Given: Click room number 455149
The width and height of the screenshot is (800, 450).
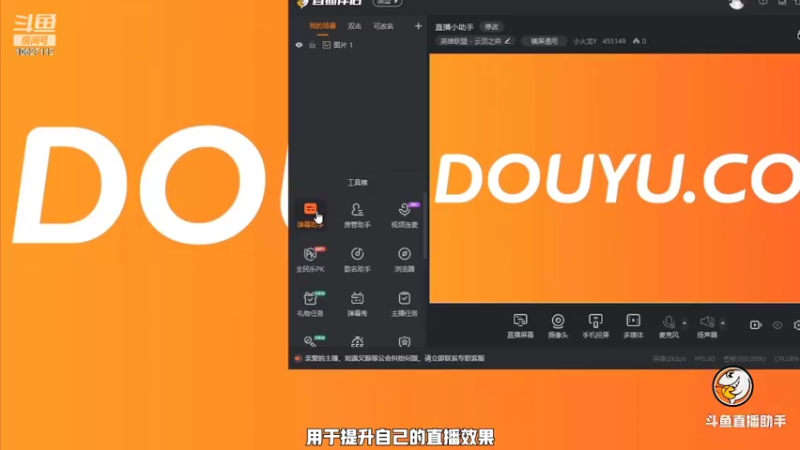Looking at the screenshot, I should pos(614,41).
